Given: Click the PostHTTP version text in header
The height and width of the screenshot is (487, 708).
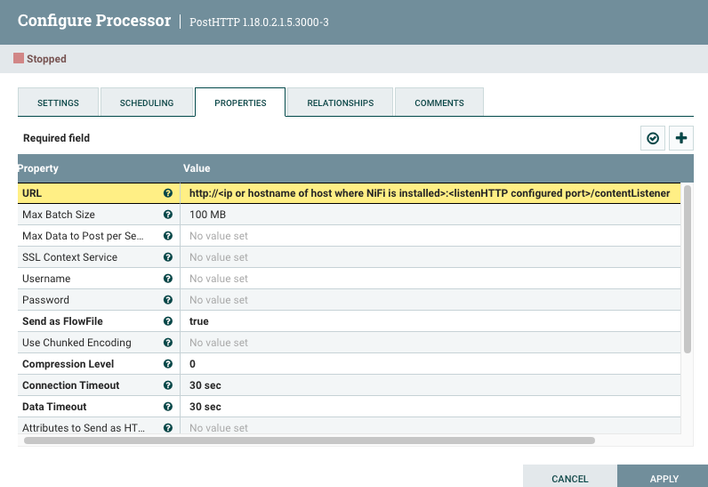Looking at the screenshot, I should [259, 22].
